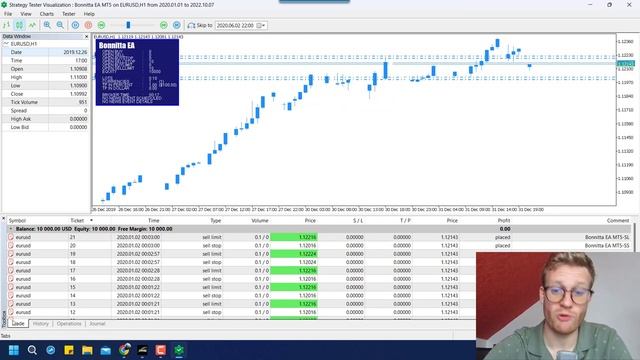Viewport: 640px width, 360px height.
Task: Sort orders by the Symbol column header
Action: coord(17,220)
